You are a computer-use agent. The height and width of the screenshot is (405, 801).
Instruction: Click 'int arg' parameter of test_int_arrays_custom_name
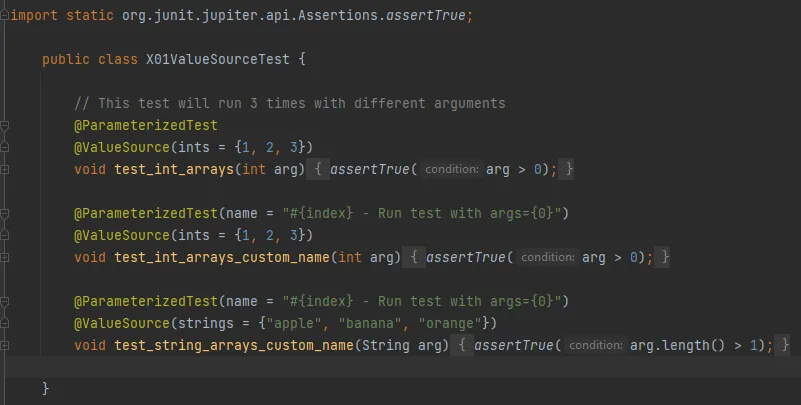click(x=366, y=257)
